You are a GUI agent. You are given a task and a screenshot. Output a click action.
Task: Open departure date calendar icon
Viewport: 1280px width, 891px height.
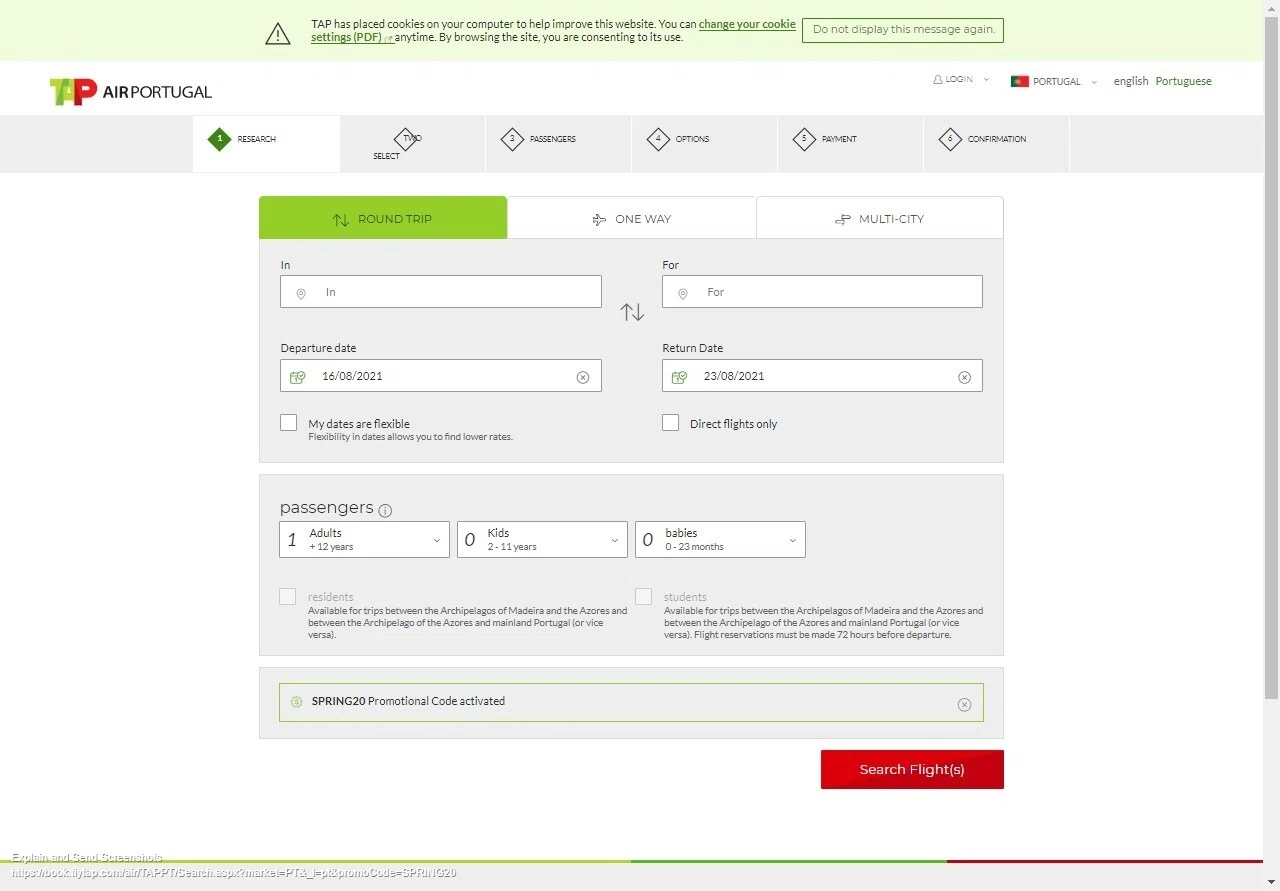point(297,377)
